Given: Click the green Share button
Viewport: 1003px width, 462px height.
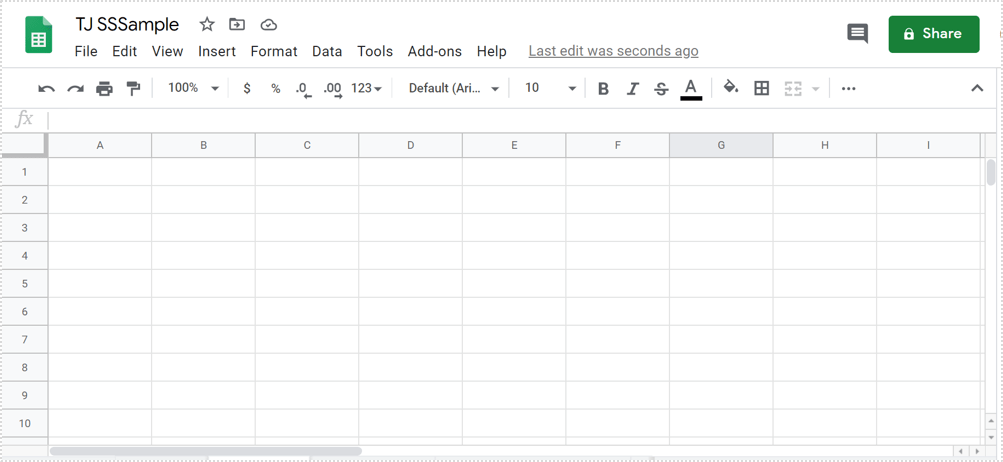Looking at the screenshot, I should (933, 34).
